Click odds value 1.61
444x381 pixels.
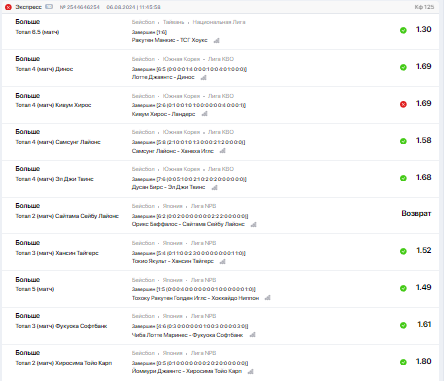point(424,324)
